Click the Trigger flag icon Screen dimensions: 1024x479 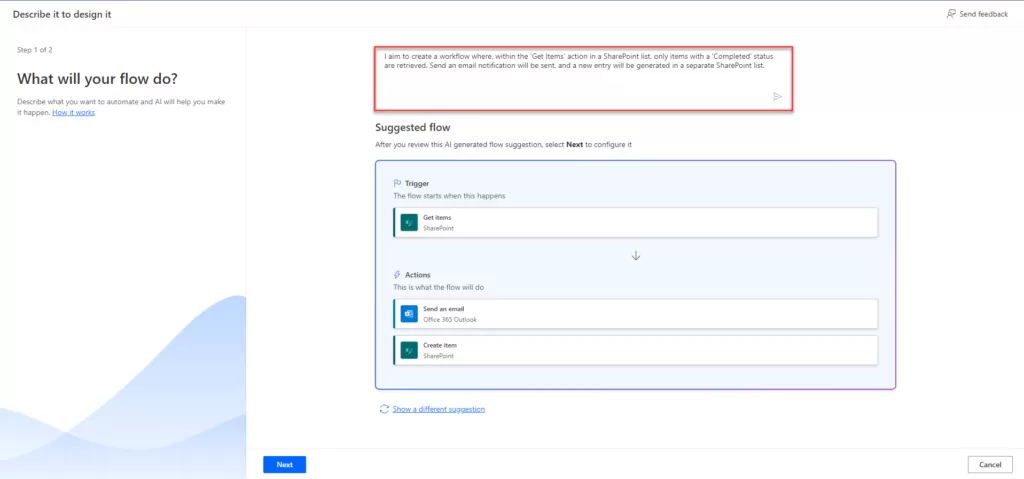397,184
